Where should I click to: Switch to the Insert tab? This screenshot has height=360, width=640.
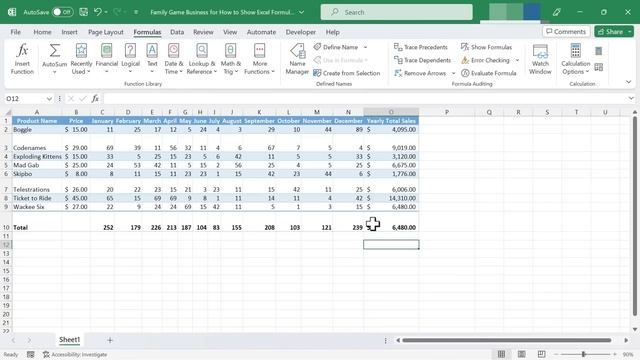pos(69,32)
